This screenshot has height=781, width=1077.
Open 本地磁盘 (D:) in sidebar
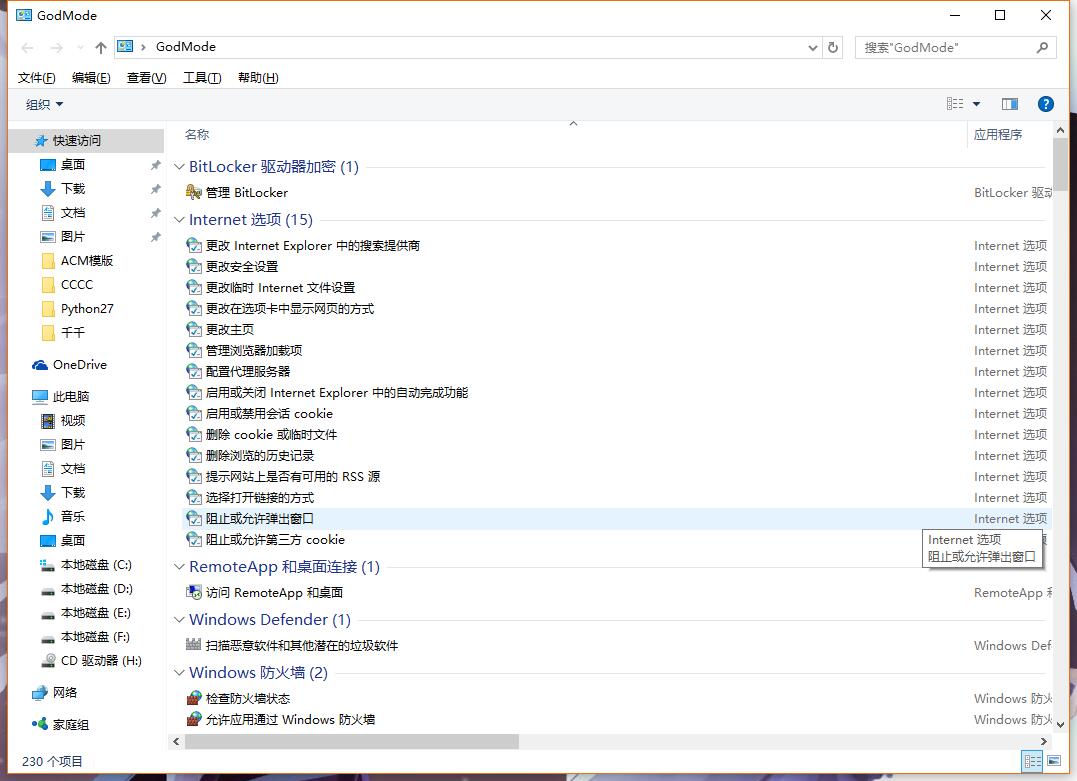pyautogui.click(x=97, y=589)
